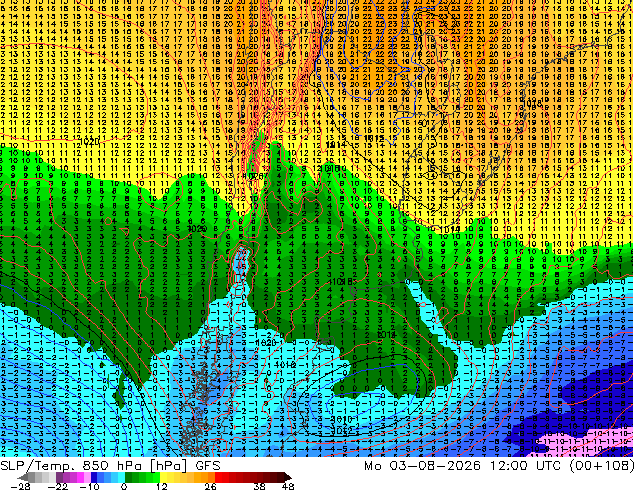
Task: Click the '-10' colorbar label
Action: pyautogui.click(x=89, y=486)
